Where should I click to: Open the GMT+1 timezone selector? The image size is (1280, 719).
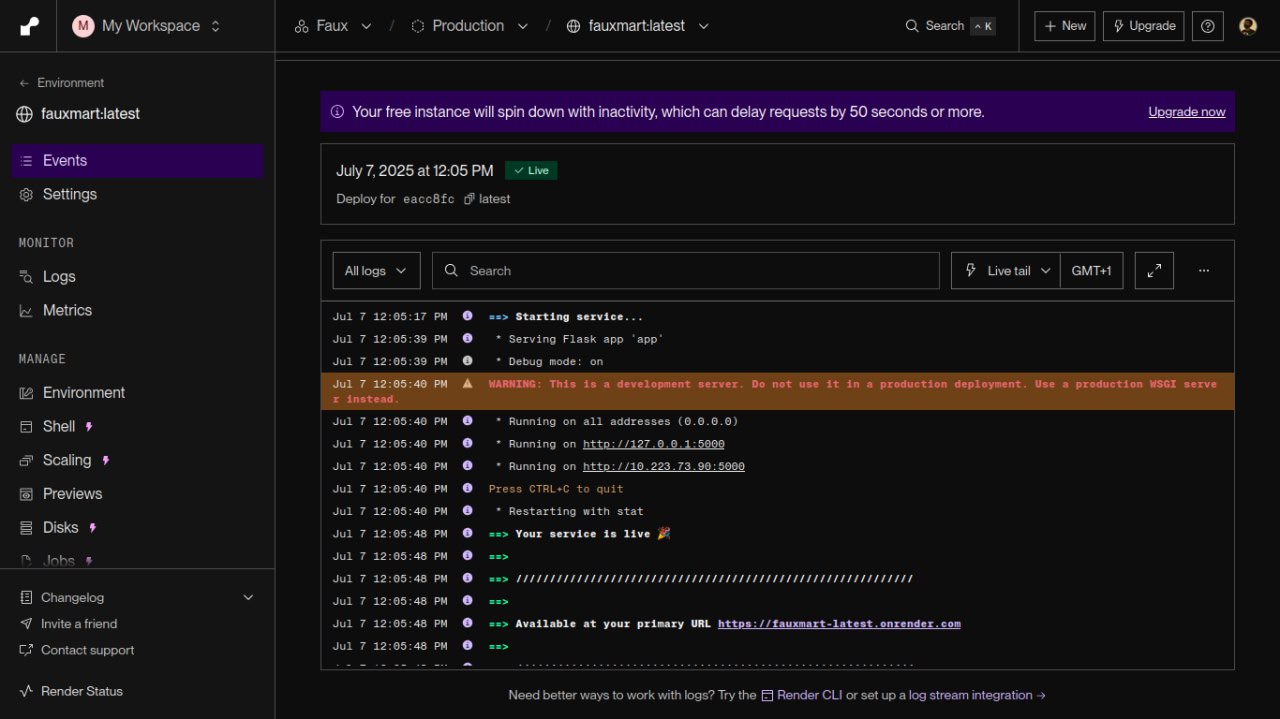pyautogui.click(x=1091, y=271)
